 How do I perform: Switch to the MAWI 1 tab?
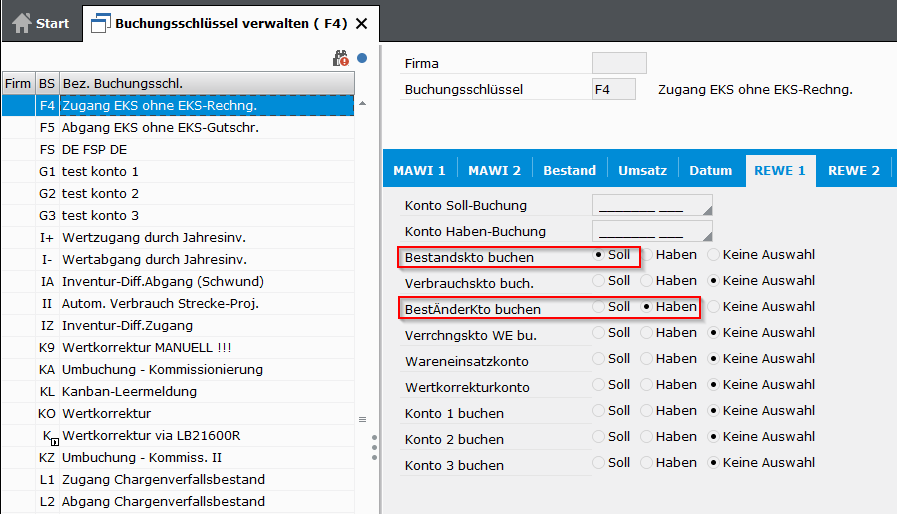[x=419, y=171]
